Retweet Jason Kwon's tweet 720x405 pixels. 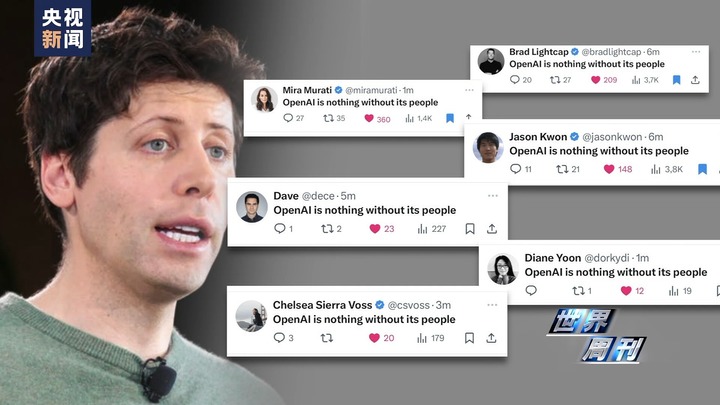[562, 169]
